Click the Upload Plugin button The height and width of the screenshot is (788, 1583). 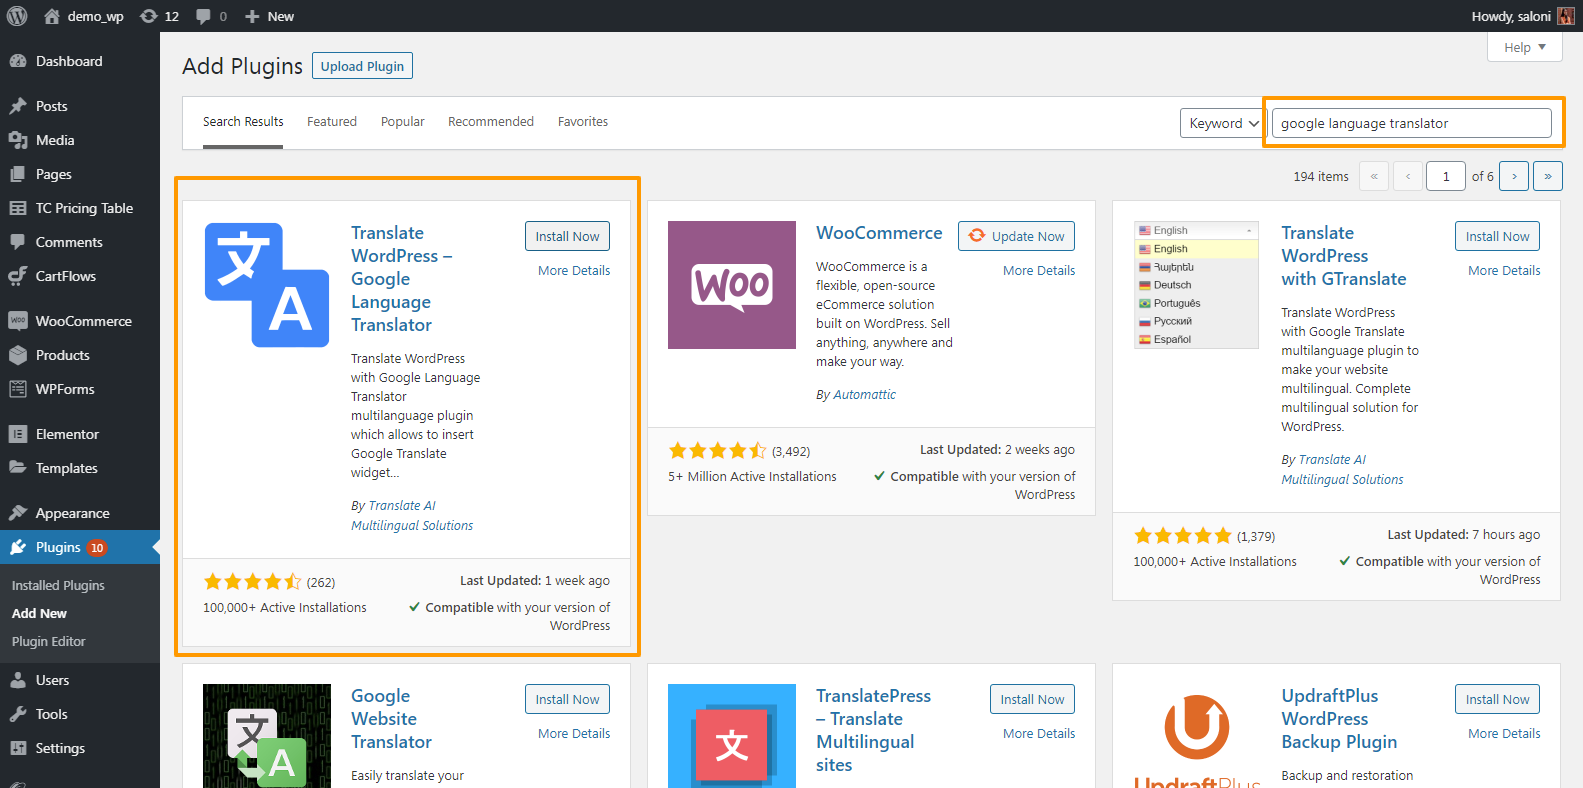[362, 66]
